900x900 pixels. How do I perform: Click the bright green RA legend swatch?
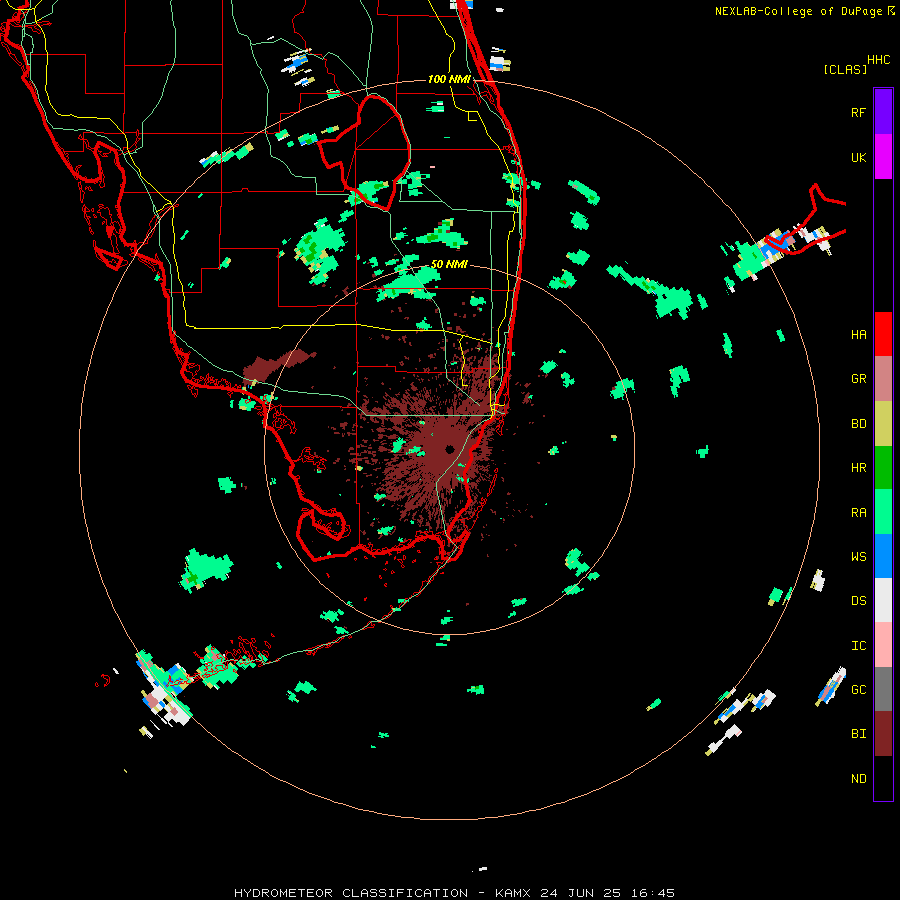pos(883,512)
